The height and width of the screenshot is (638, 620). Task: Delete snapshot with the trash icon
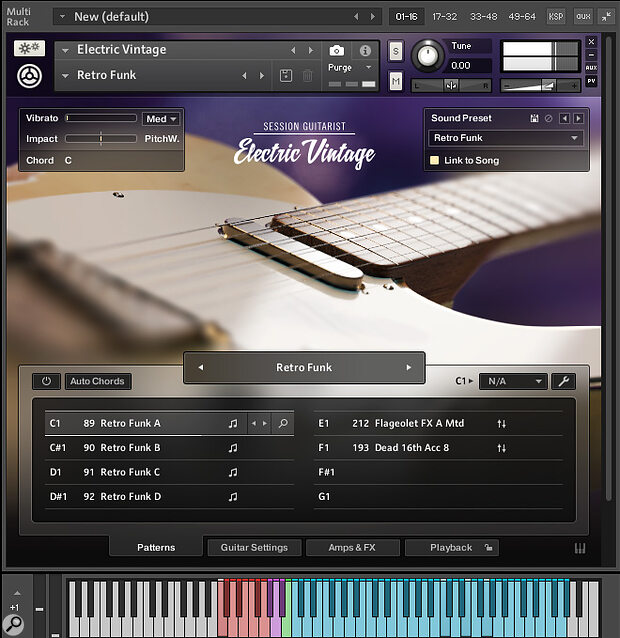308,76
